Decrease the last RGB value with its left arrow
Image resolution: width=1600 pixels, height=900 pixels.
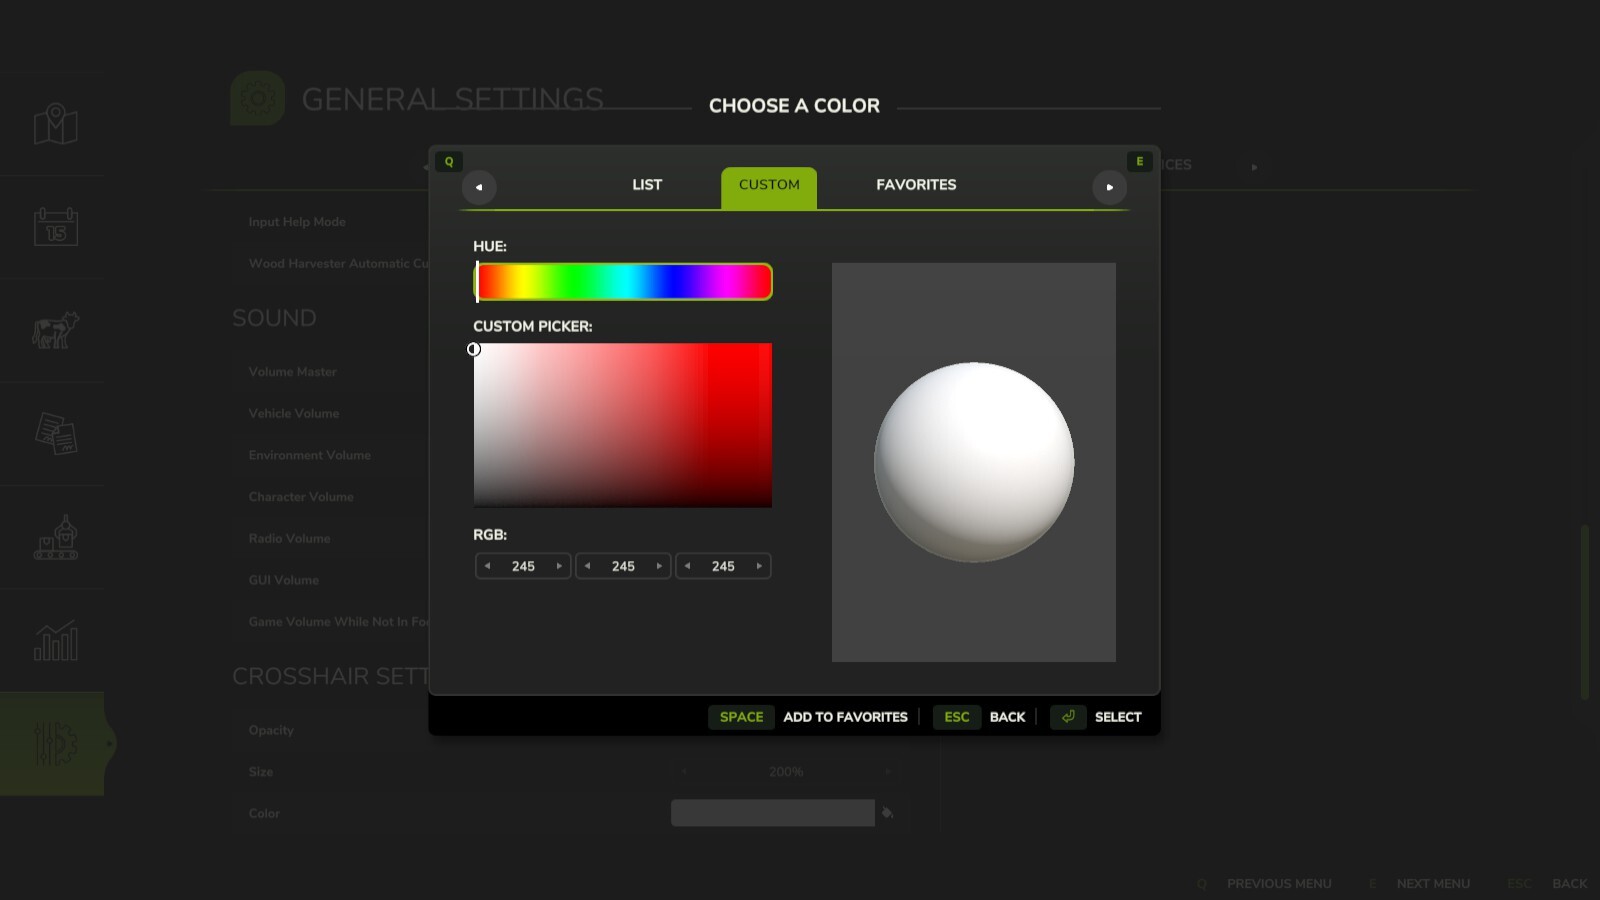[688, 566]
